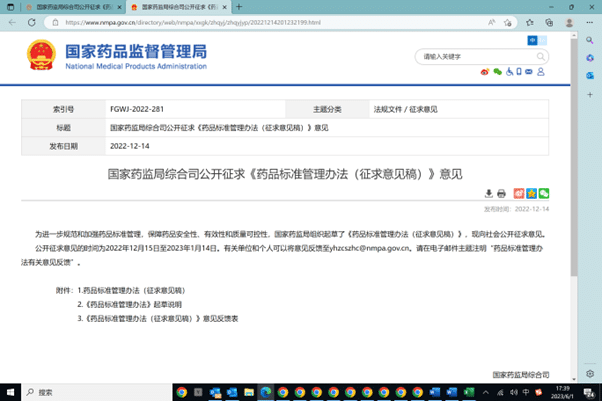Open the mobile phone version icon

(519, 72)
